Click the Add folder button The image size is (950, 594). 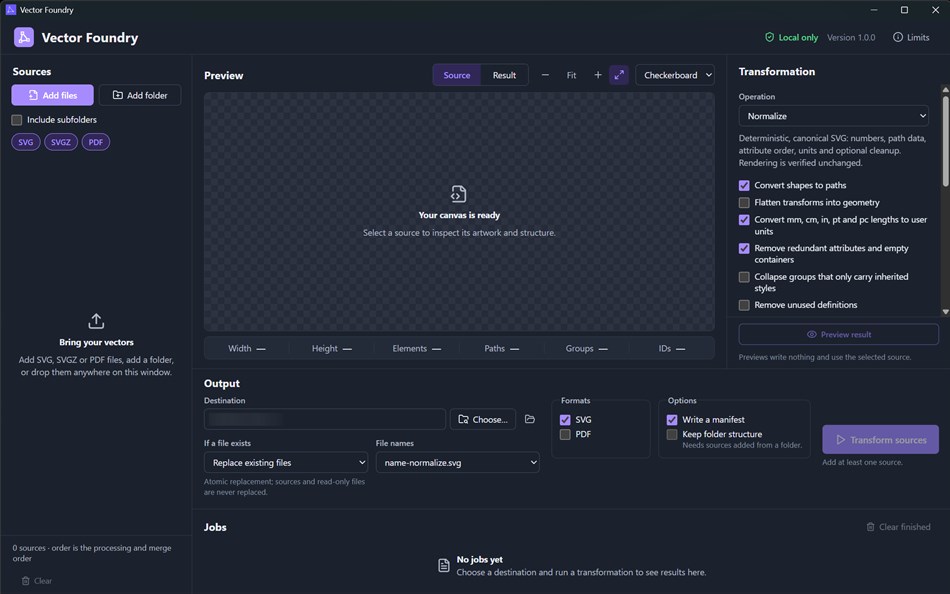point(140,95)
